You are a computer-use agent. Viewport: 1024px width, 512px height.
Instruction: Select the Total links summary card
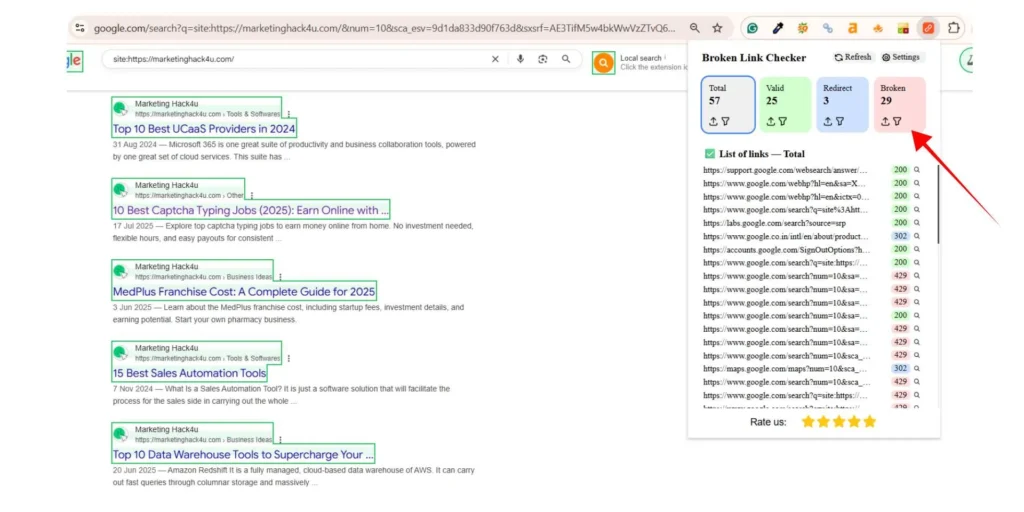pyautogui.click(x=728, y=104)
